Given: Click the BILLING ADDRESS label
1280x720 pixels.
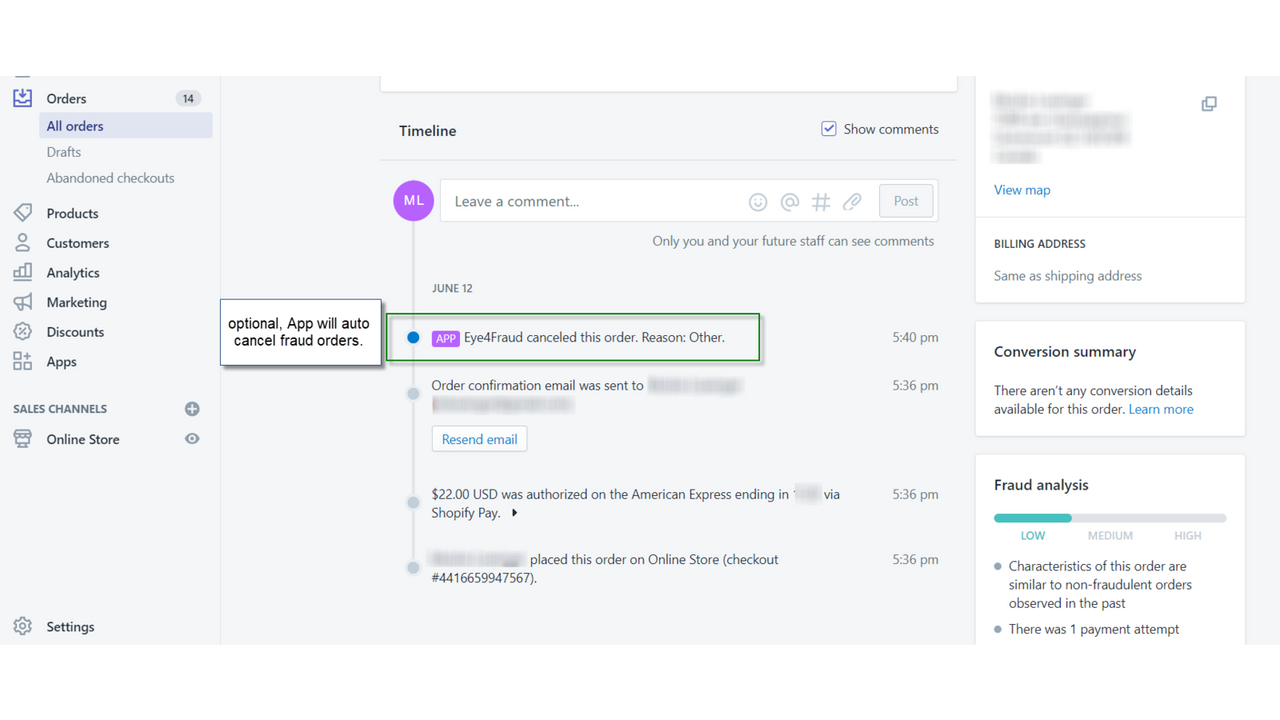Looking at the screenshot, I should coord(1040,244).
